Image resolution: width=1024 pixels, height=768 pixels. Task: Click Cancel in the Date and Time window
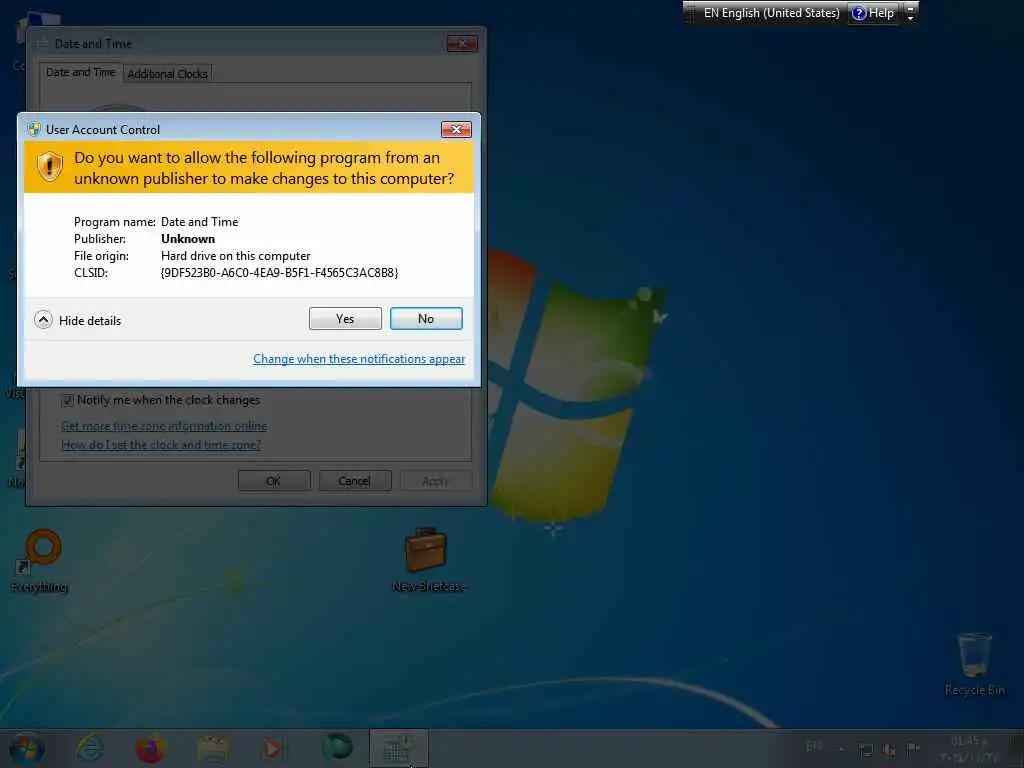click(355, 481)
